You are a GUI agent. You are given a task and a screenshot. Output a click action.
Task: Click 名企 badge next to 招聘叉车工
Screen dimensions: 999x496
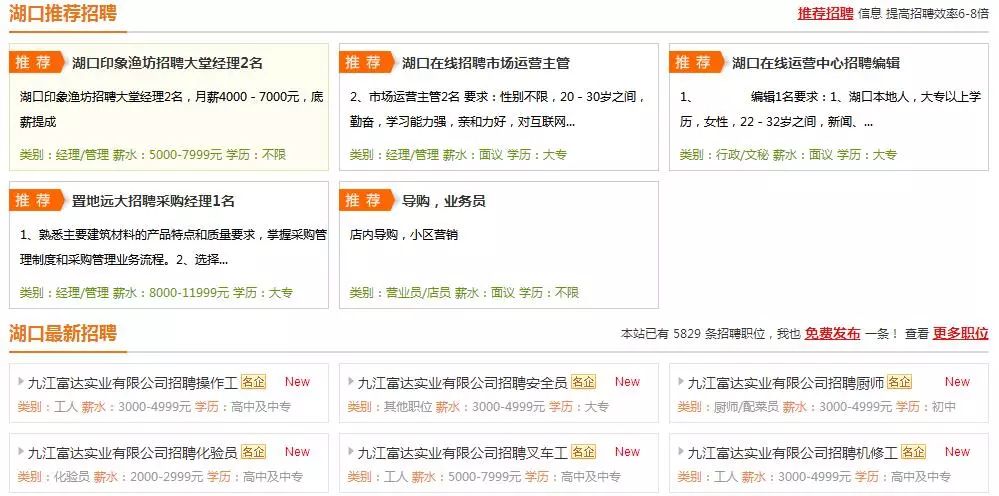click(584, 452)
